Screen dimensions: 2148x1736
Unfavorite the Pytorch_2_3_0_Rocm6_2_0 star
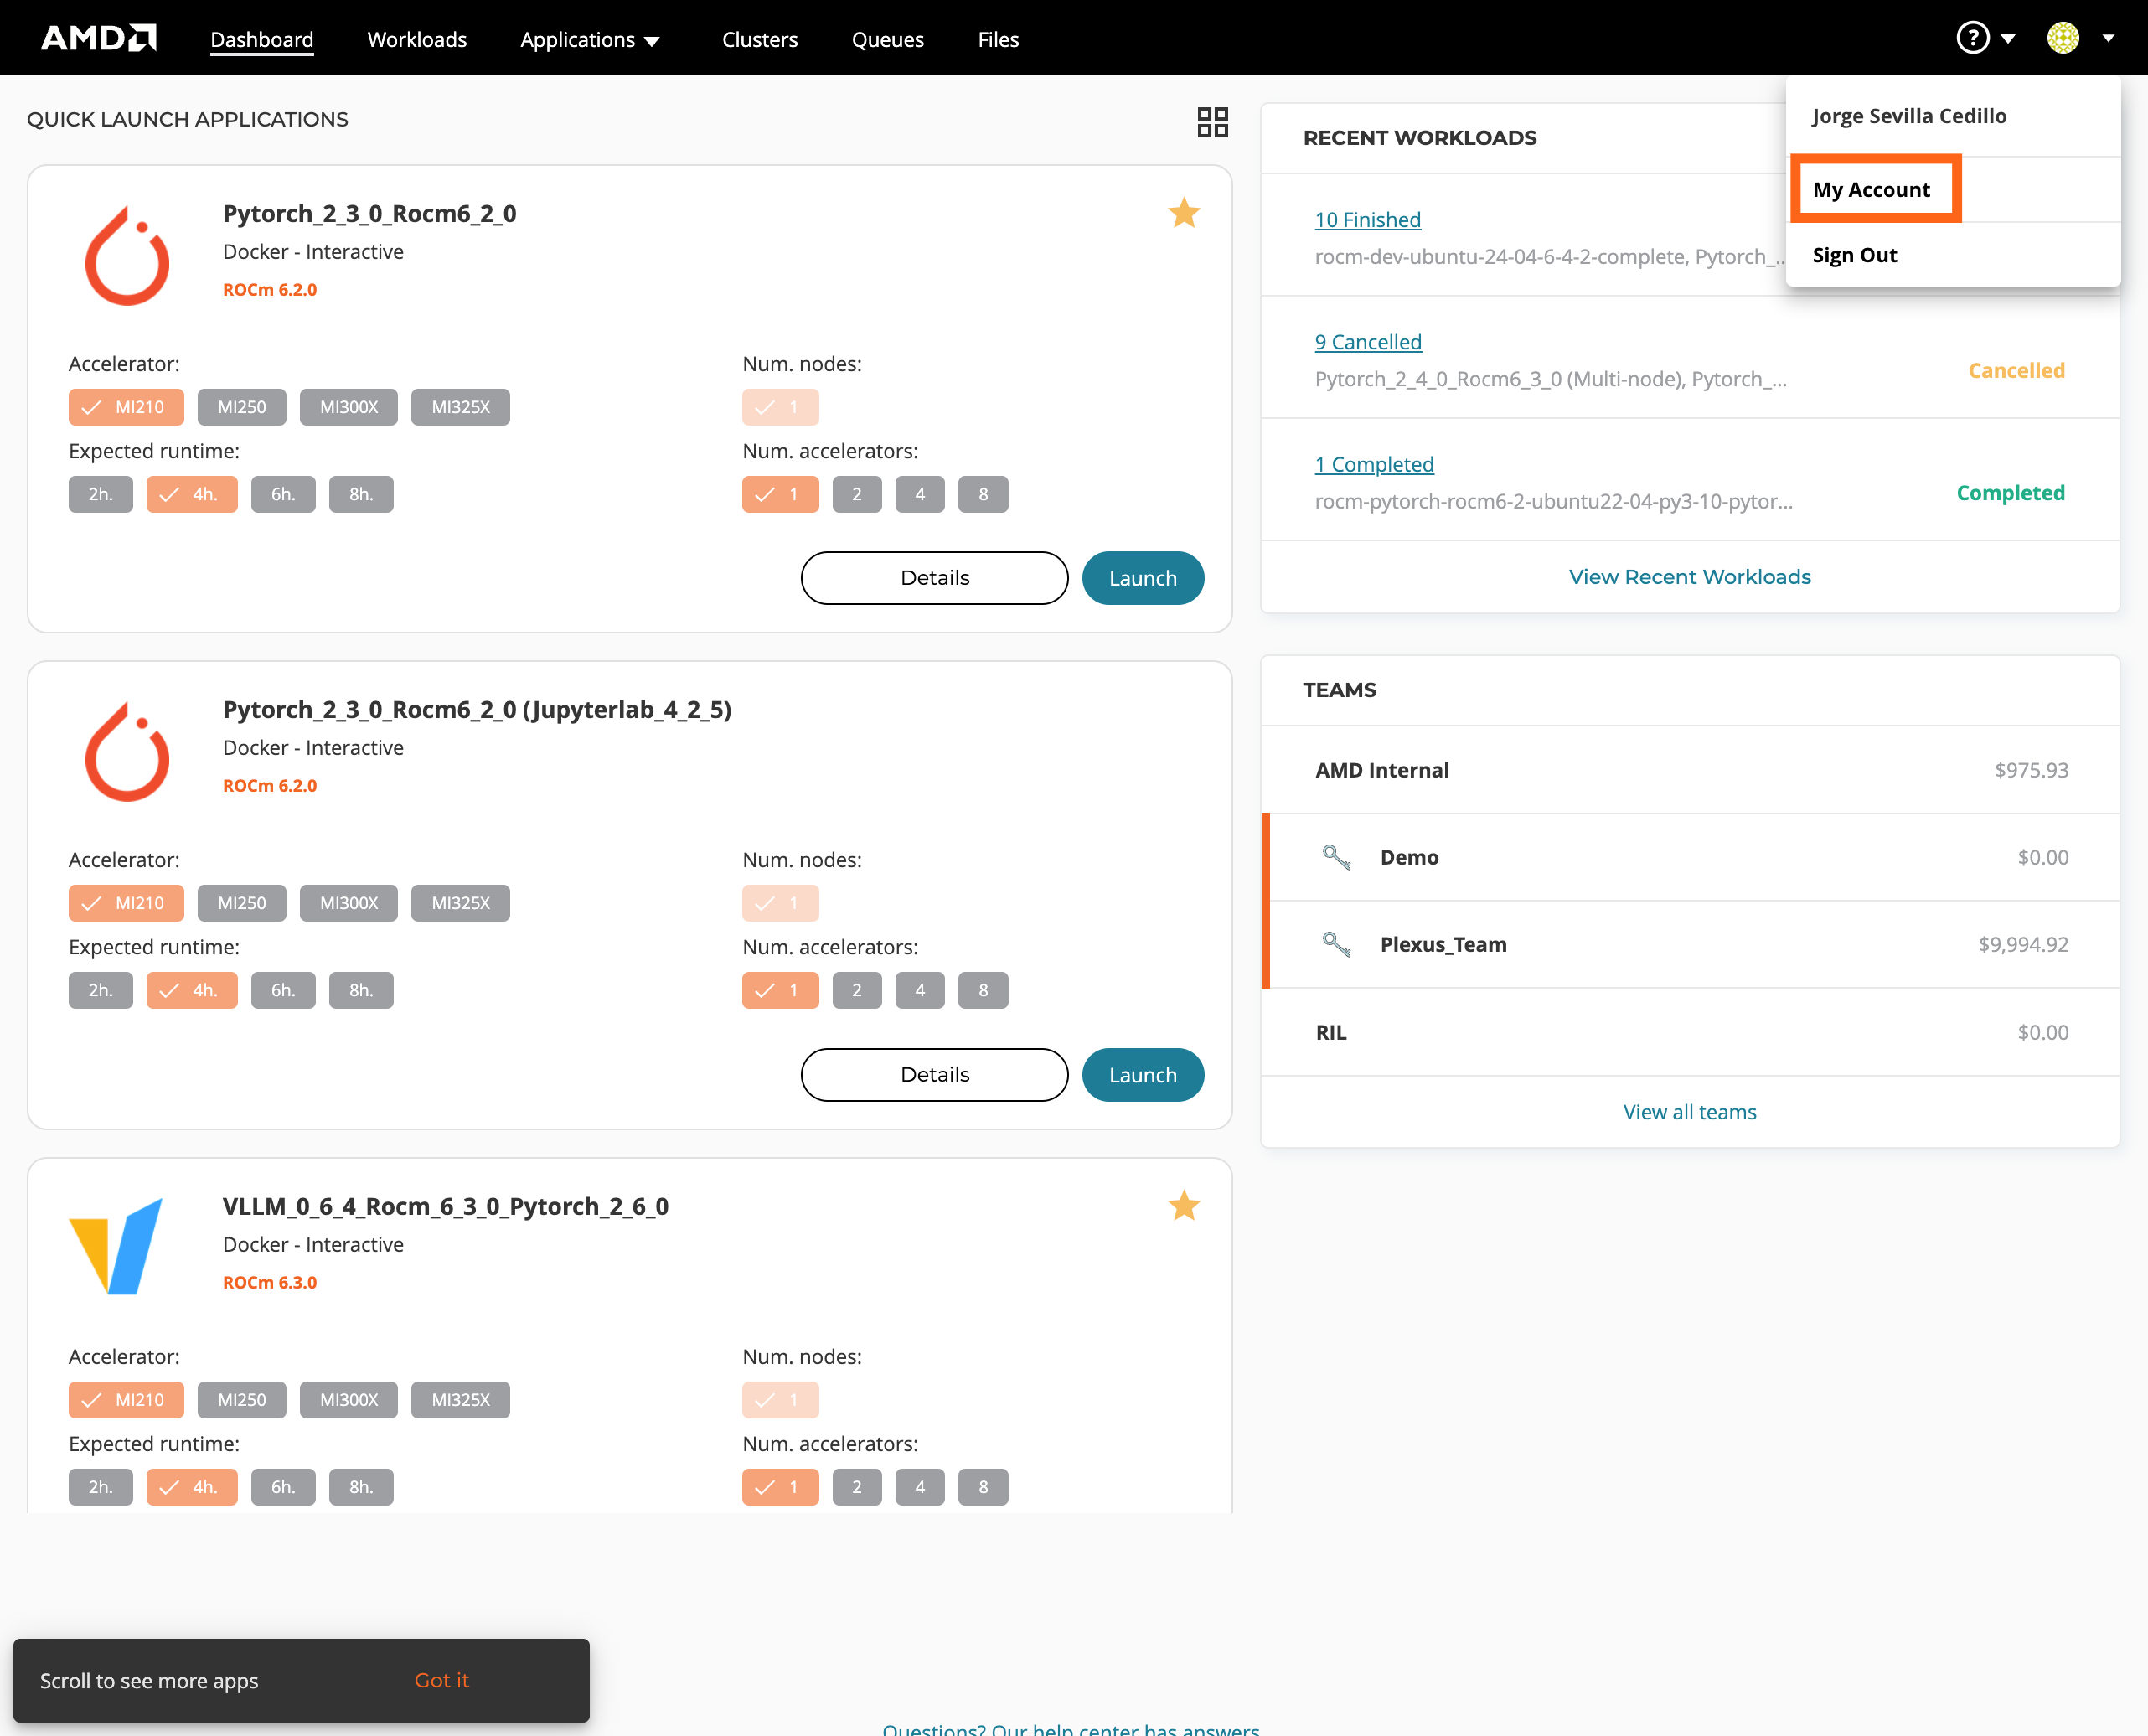[x=1184, y=212]
